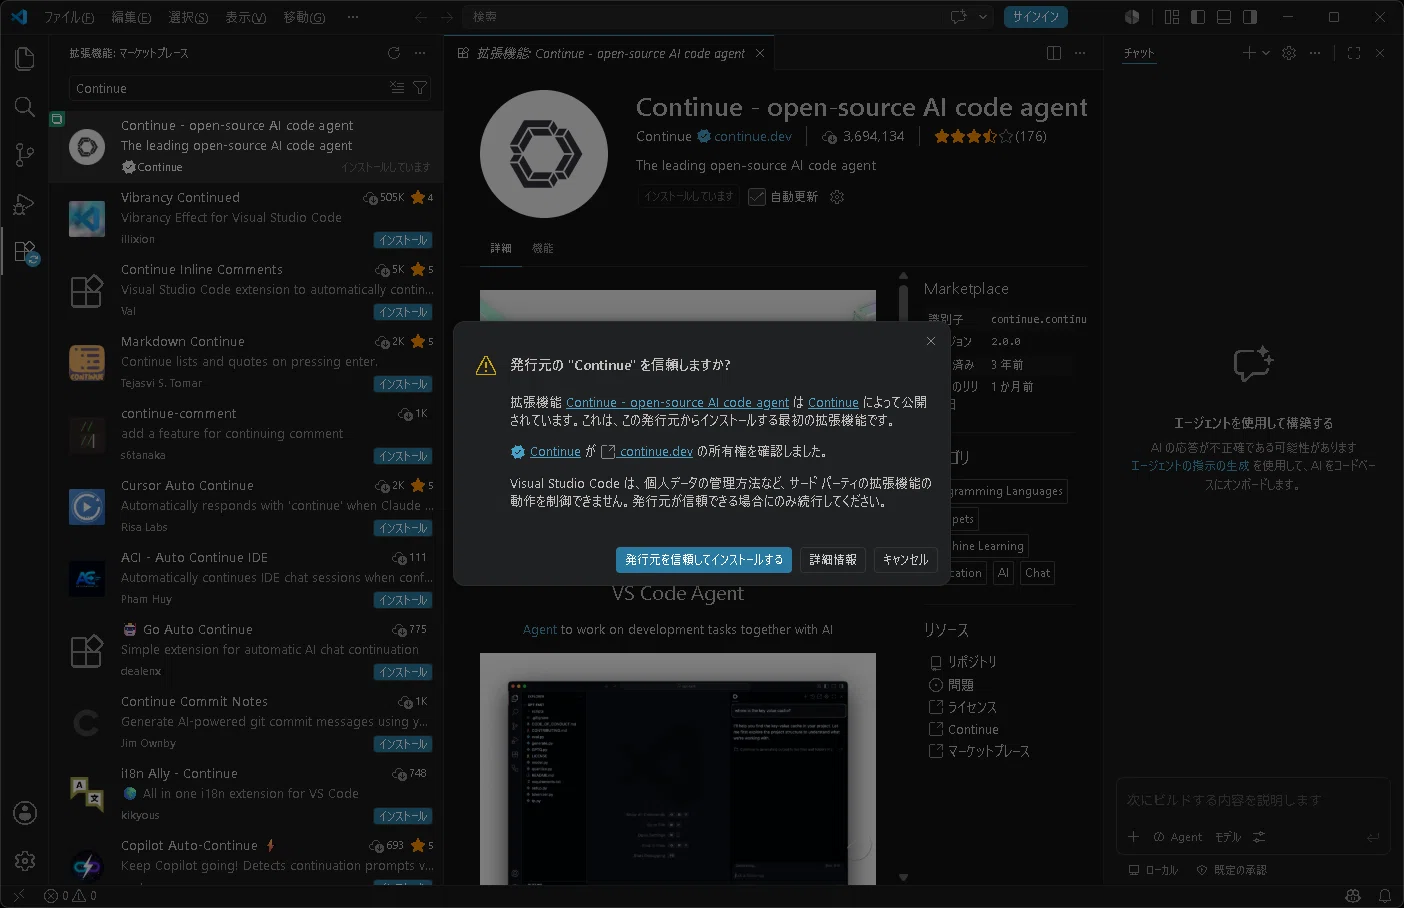Image resolution: width=1404 pixels, height=908 pixels.
Task: Open the 既定の承認 approval picker
Action: (1232, 870)
